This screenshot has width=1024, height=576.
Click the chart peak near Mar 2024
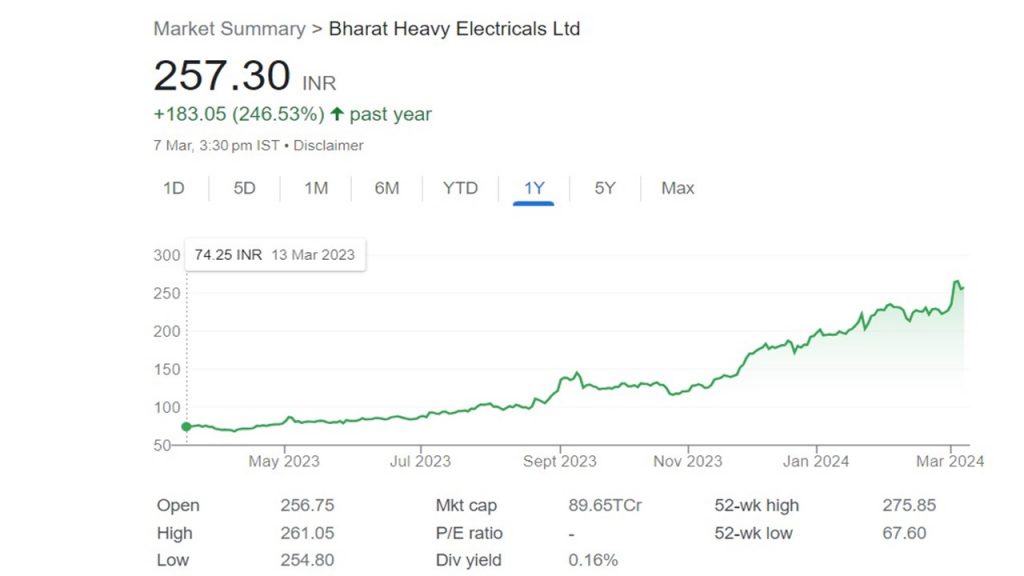click(957, 282)
